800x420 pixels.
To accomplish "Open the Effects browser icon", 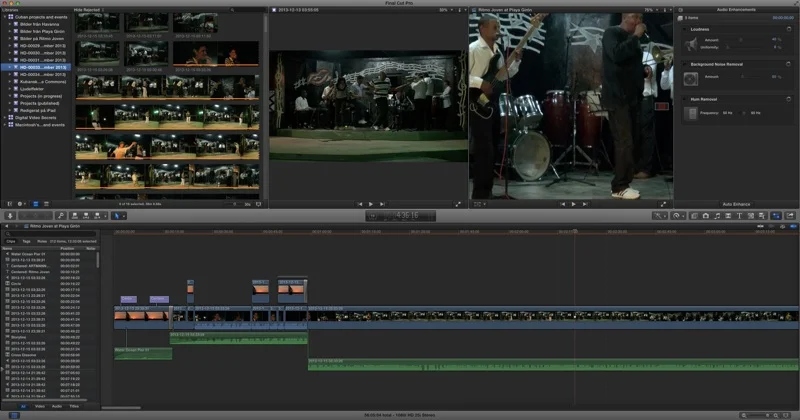I will coord(694,216).
